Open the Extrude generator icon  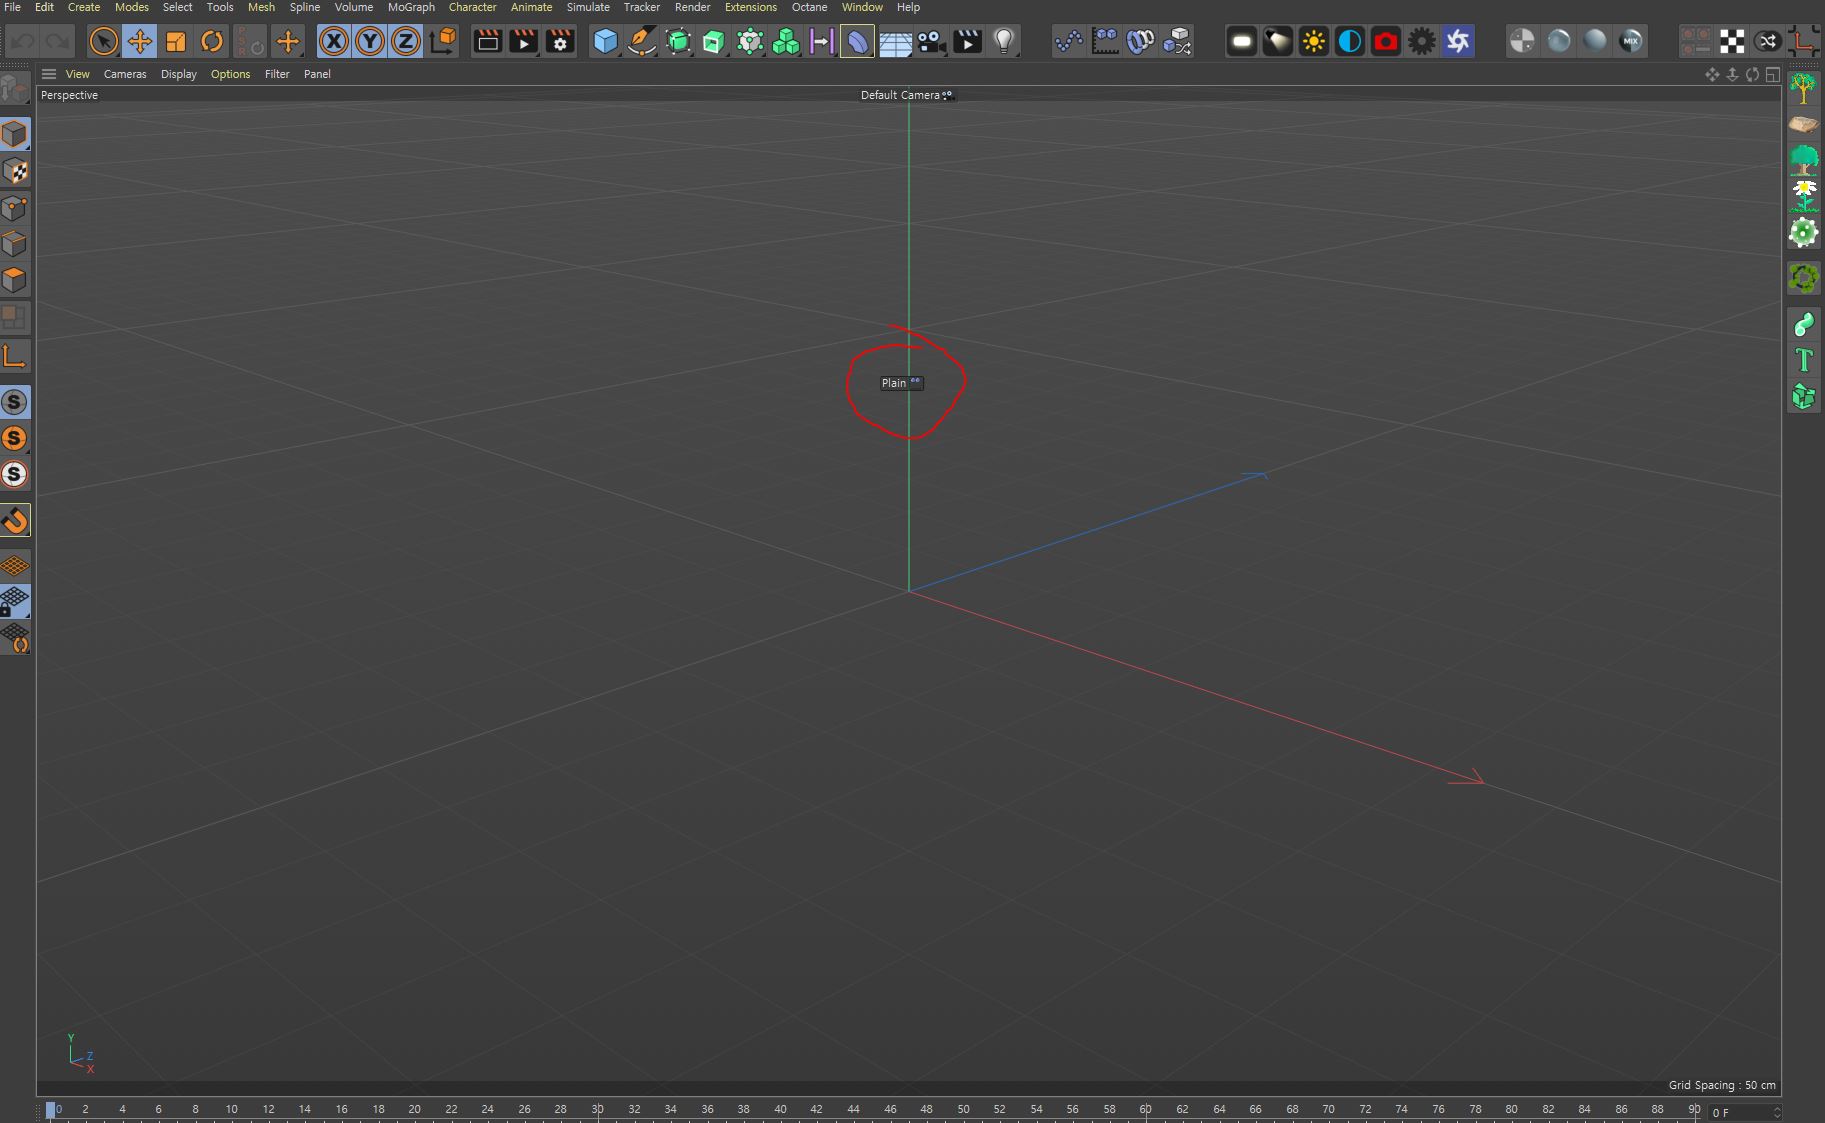tap(713, 41)
